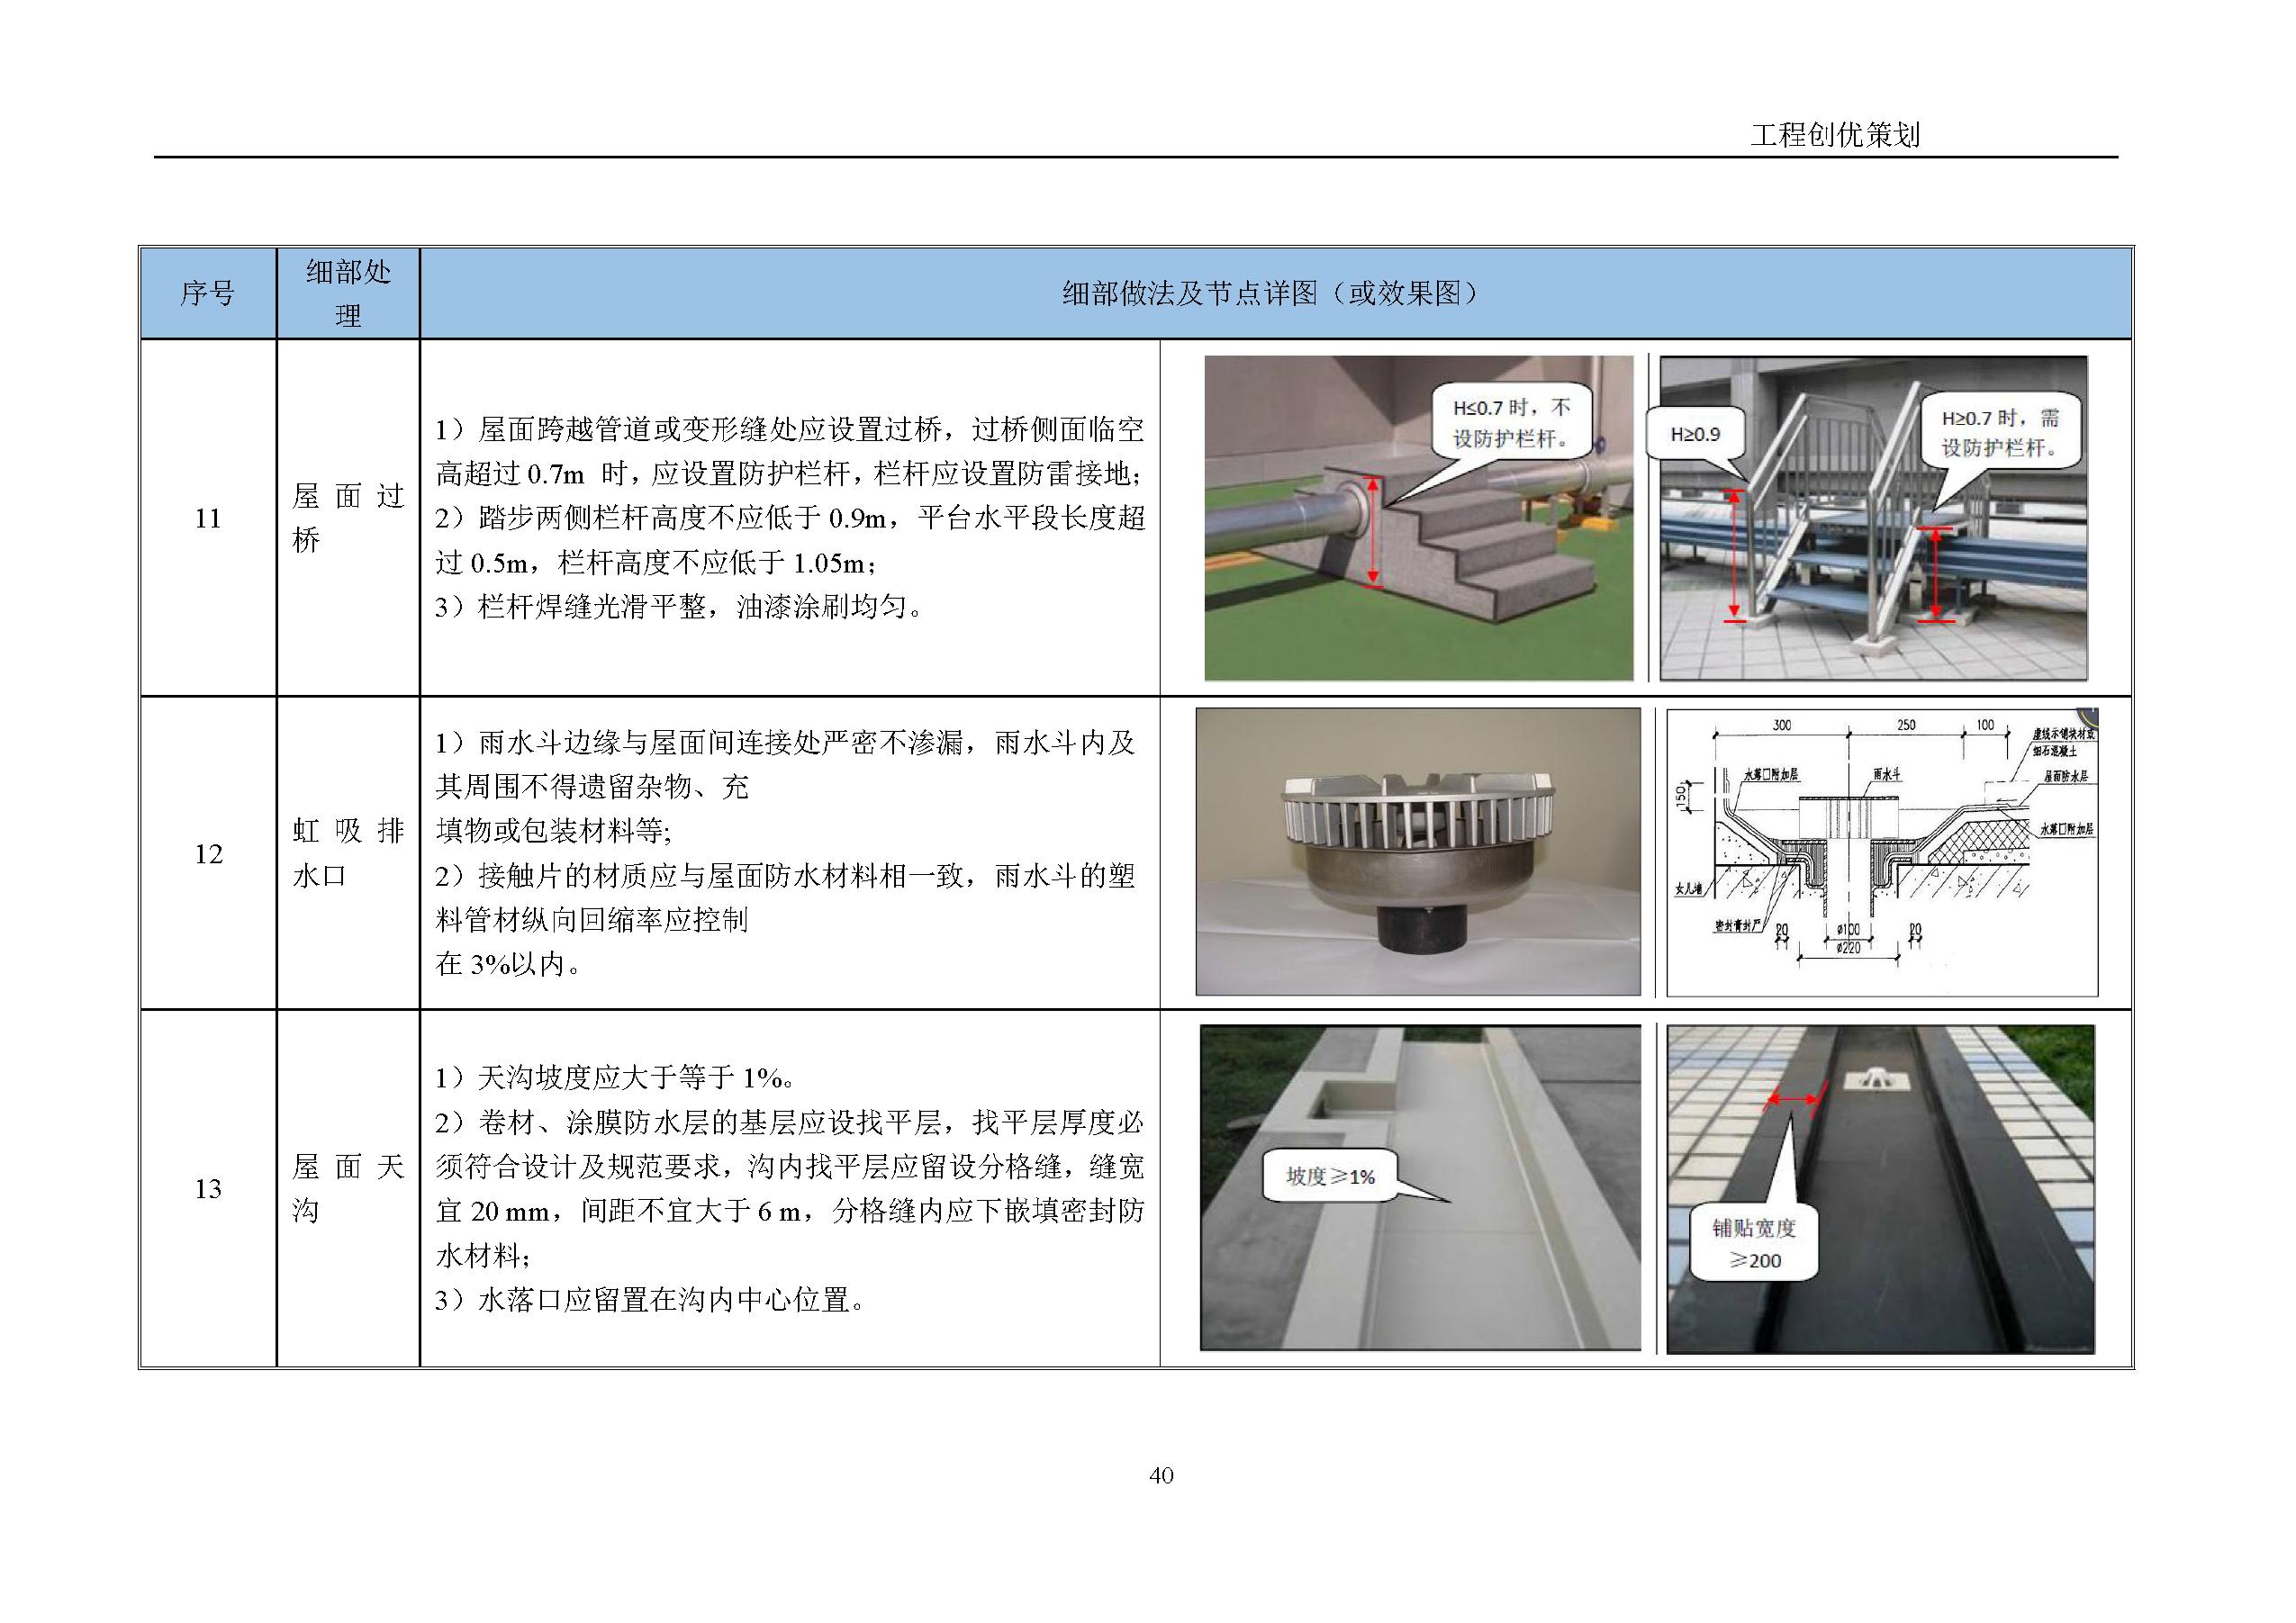Image resolution: width=2296 pixels, height=1623 pixels.
Task: Click the 工程创优策划 page header
Action: [1834, 135]
